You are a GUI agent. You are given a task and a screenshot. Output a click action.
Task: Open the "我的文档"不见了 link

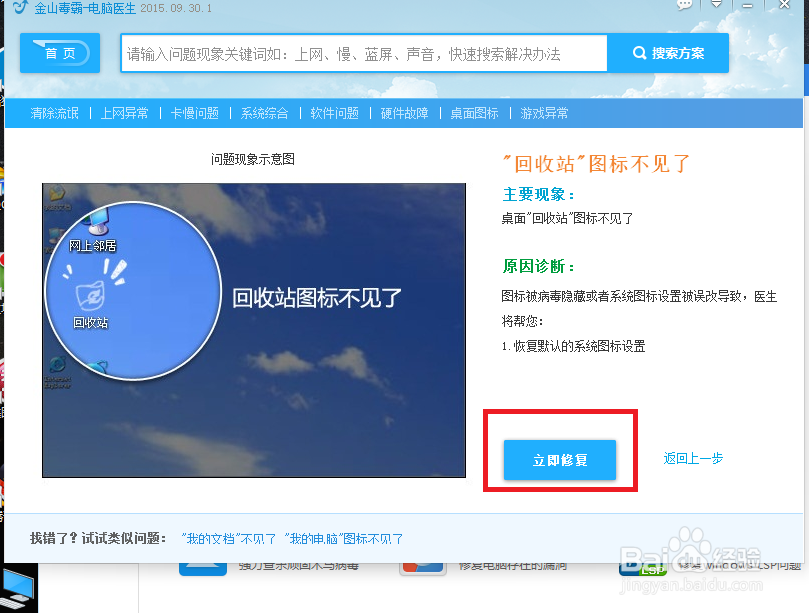tap(228, 539)
